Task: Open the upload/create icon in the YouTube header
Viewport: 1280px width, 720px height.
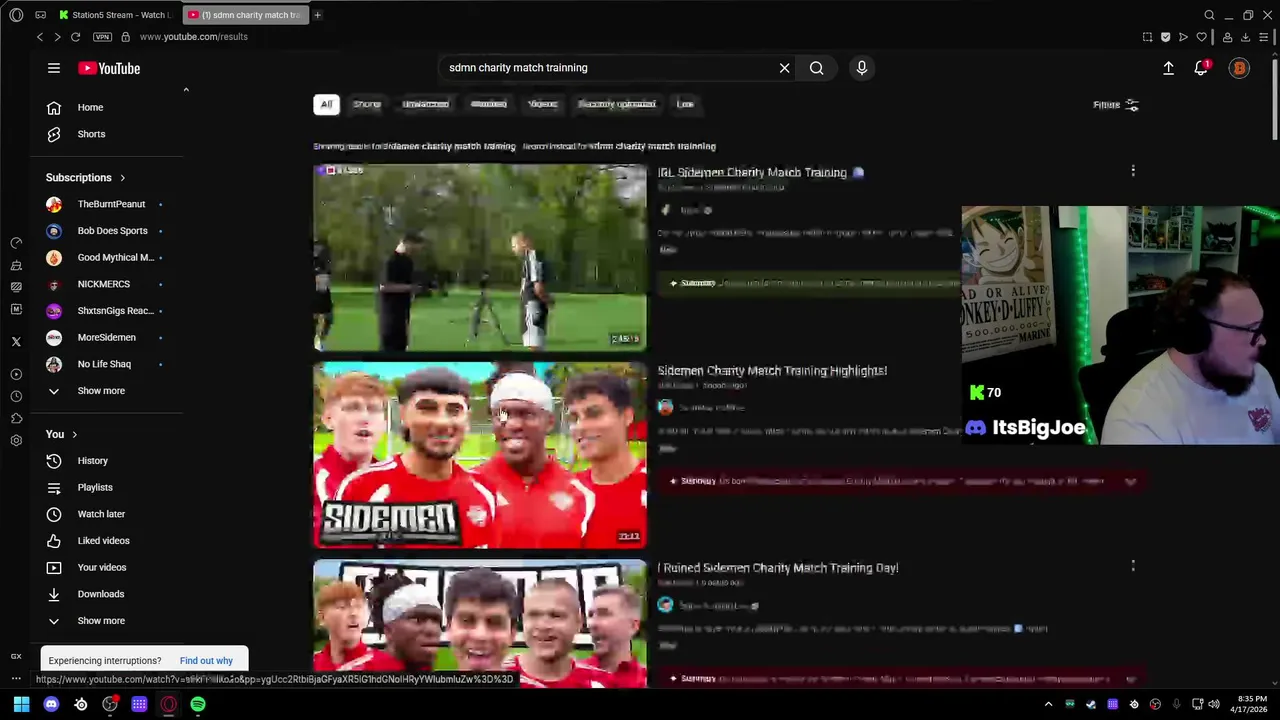Action: tap(1168, 68)
